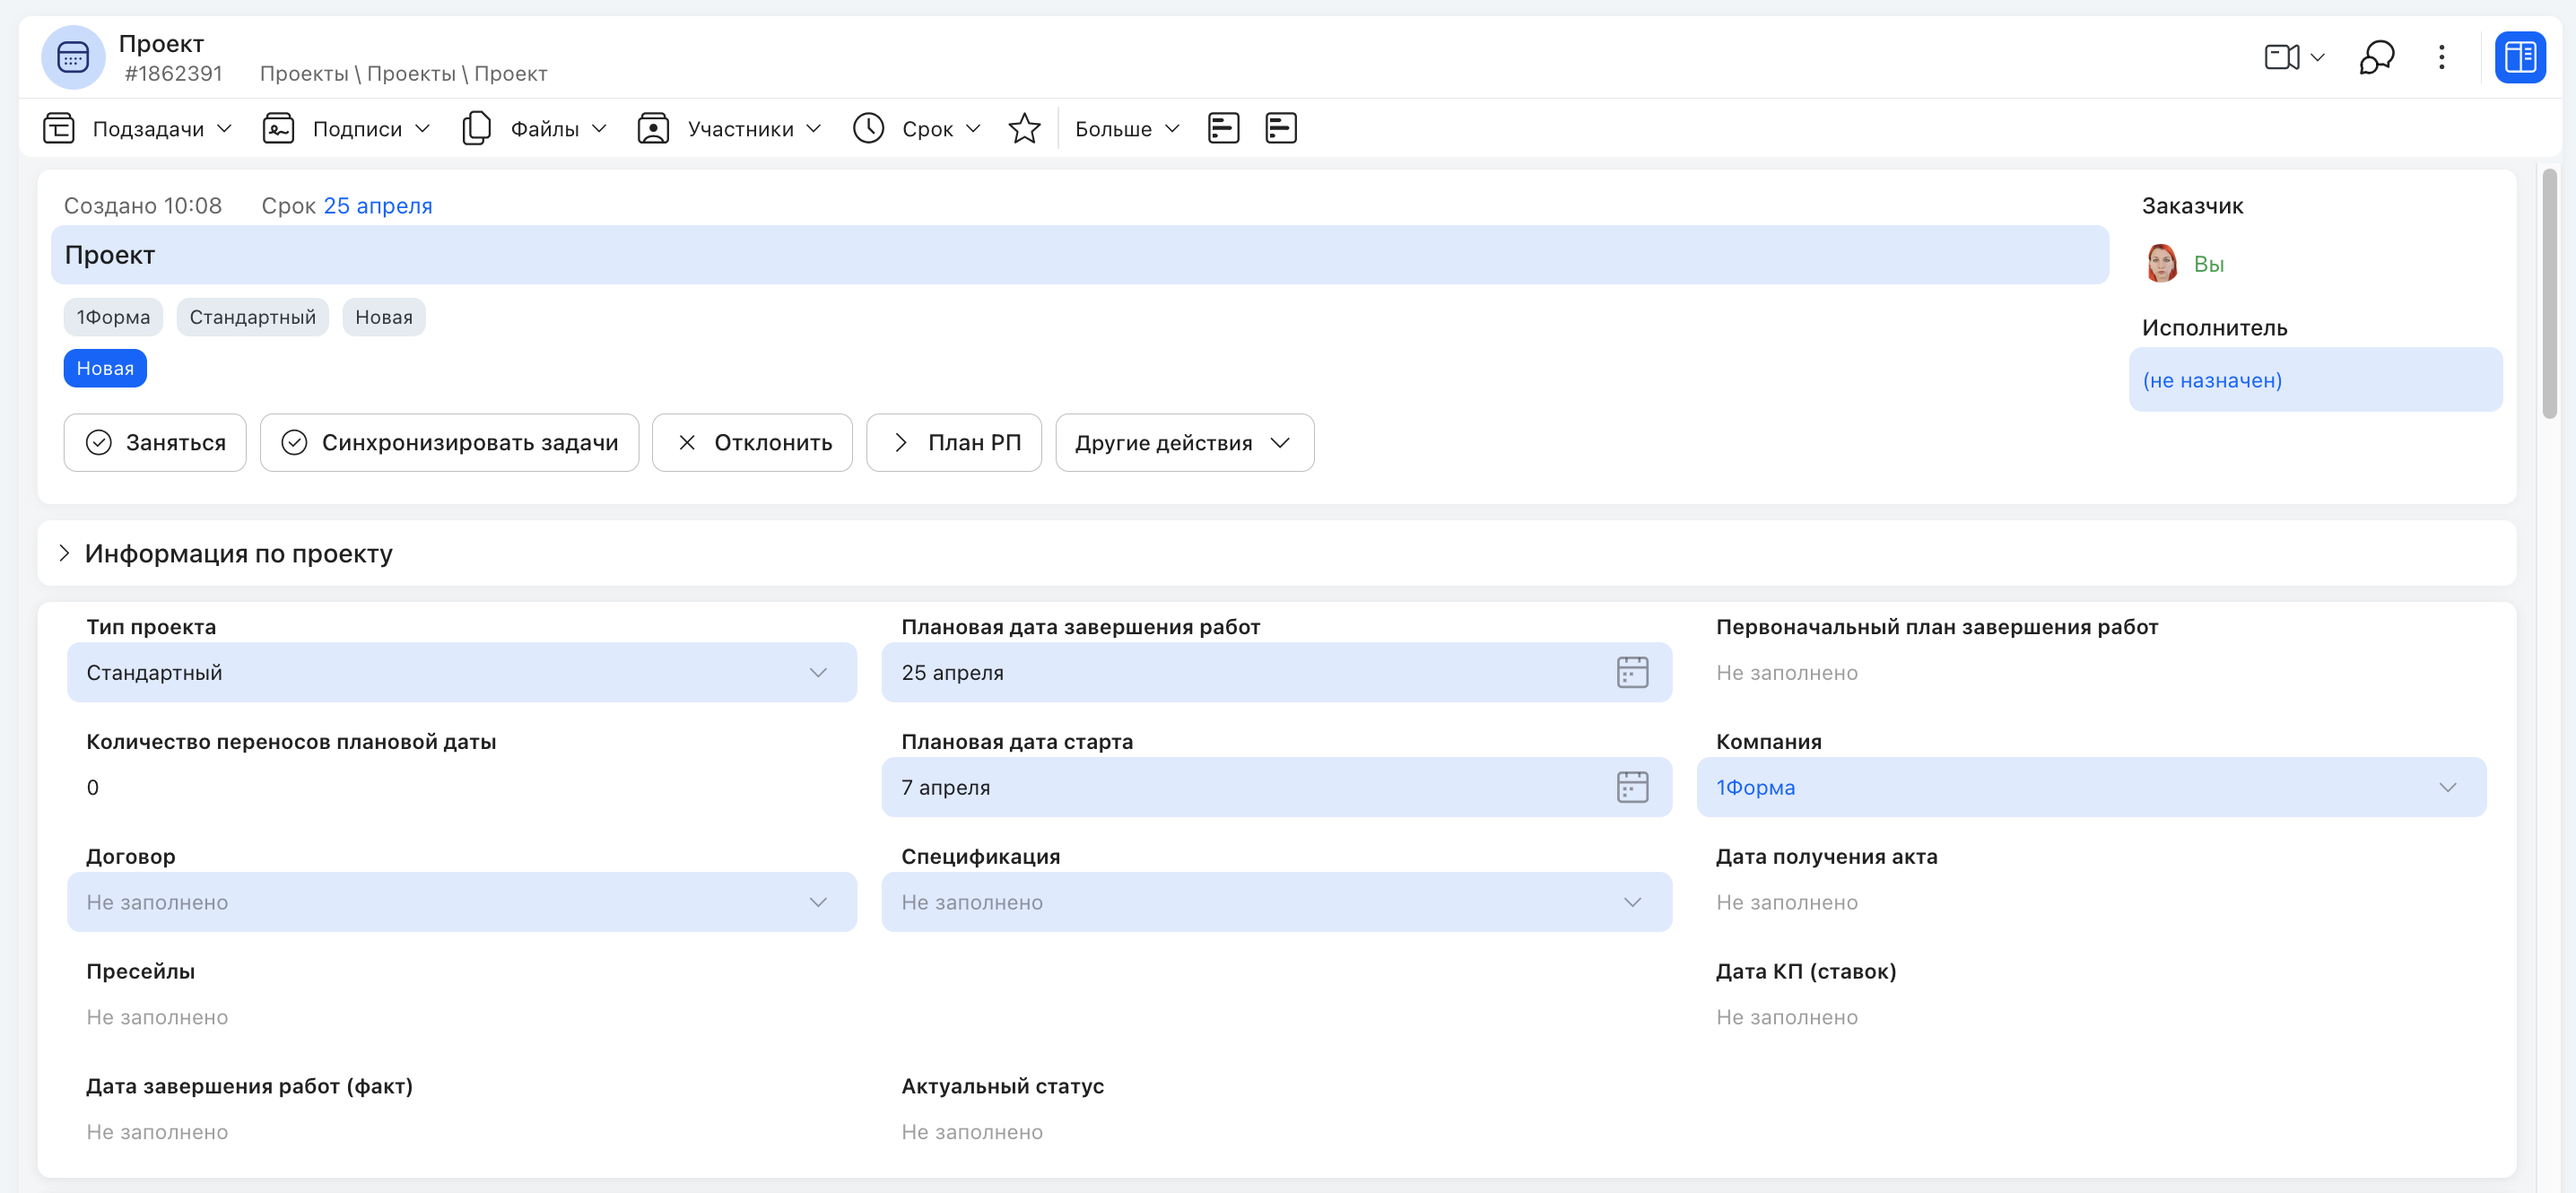Click Не заполнено under Пресейлы
The width and height of the screenshot is (2576, 1193).
pos(157,1017)
